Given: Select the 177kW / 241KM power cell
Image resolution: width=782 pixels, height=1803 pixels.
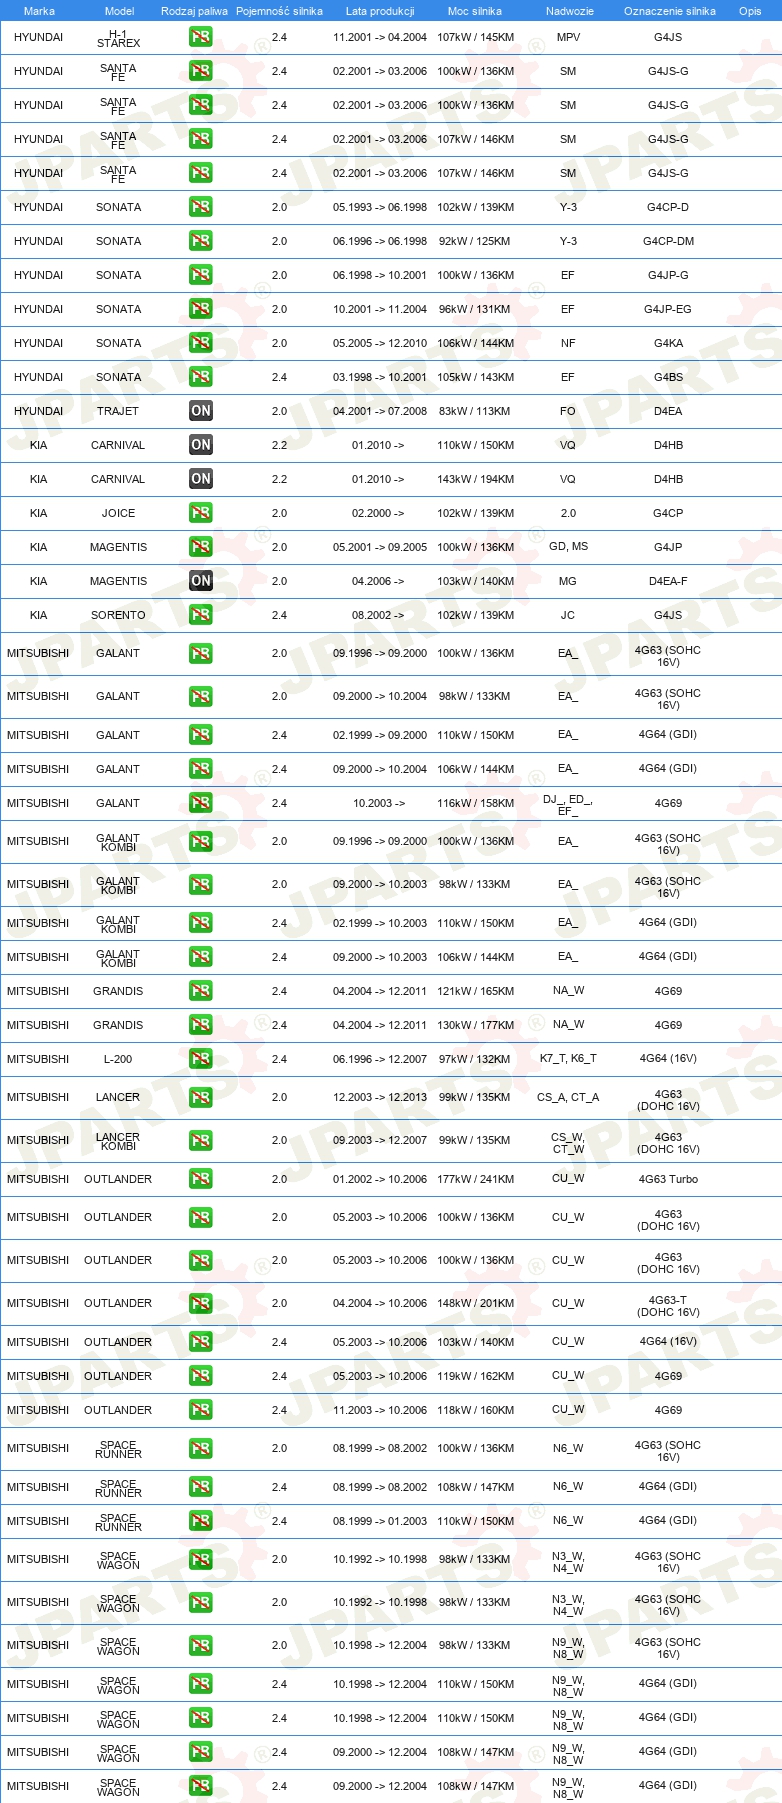Looking at the screenshot, I should [476, 1179].
